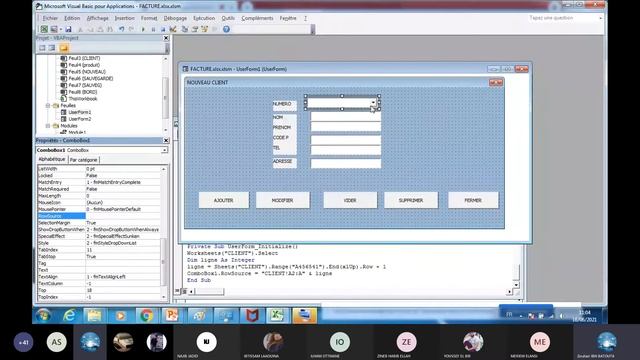The width and height of the screenshot is (640, 360).
Task: Open the Insertion menu
Action: 124,18
